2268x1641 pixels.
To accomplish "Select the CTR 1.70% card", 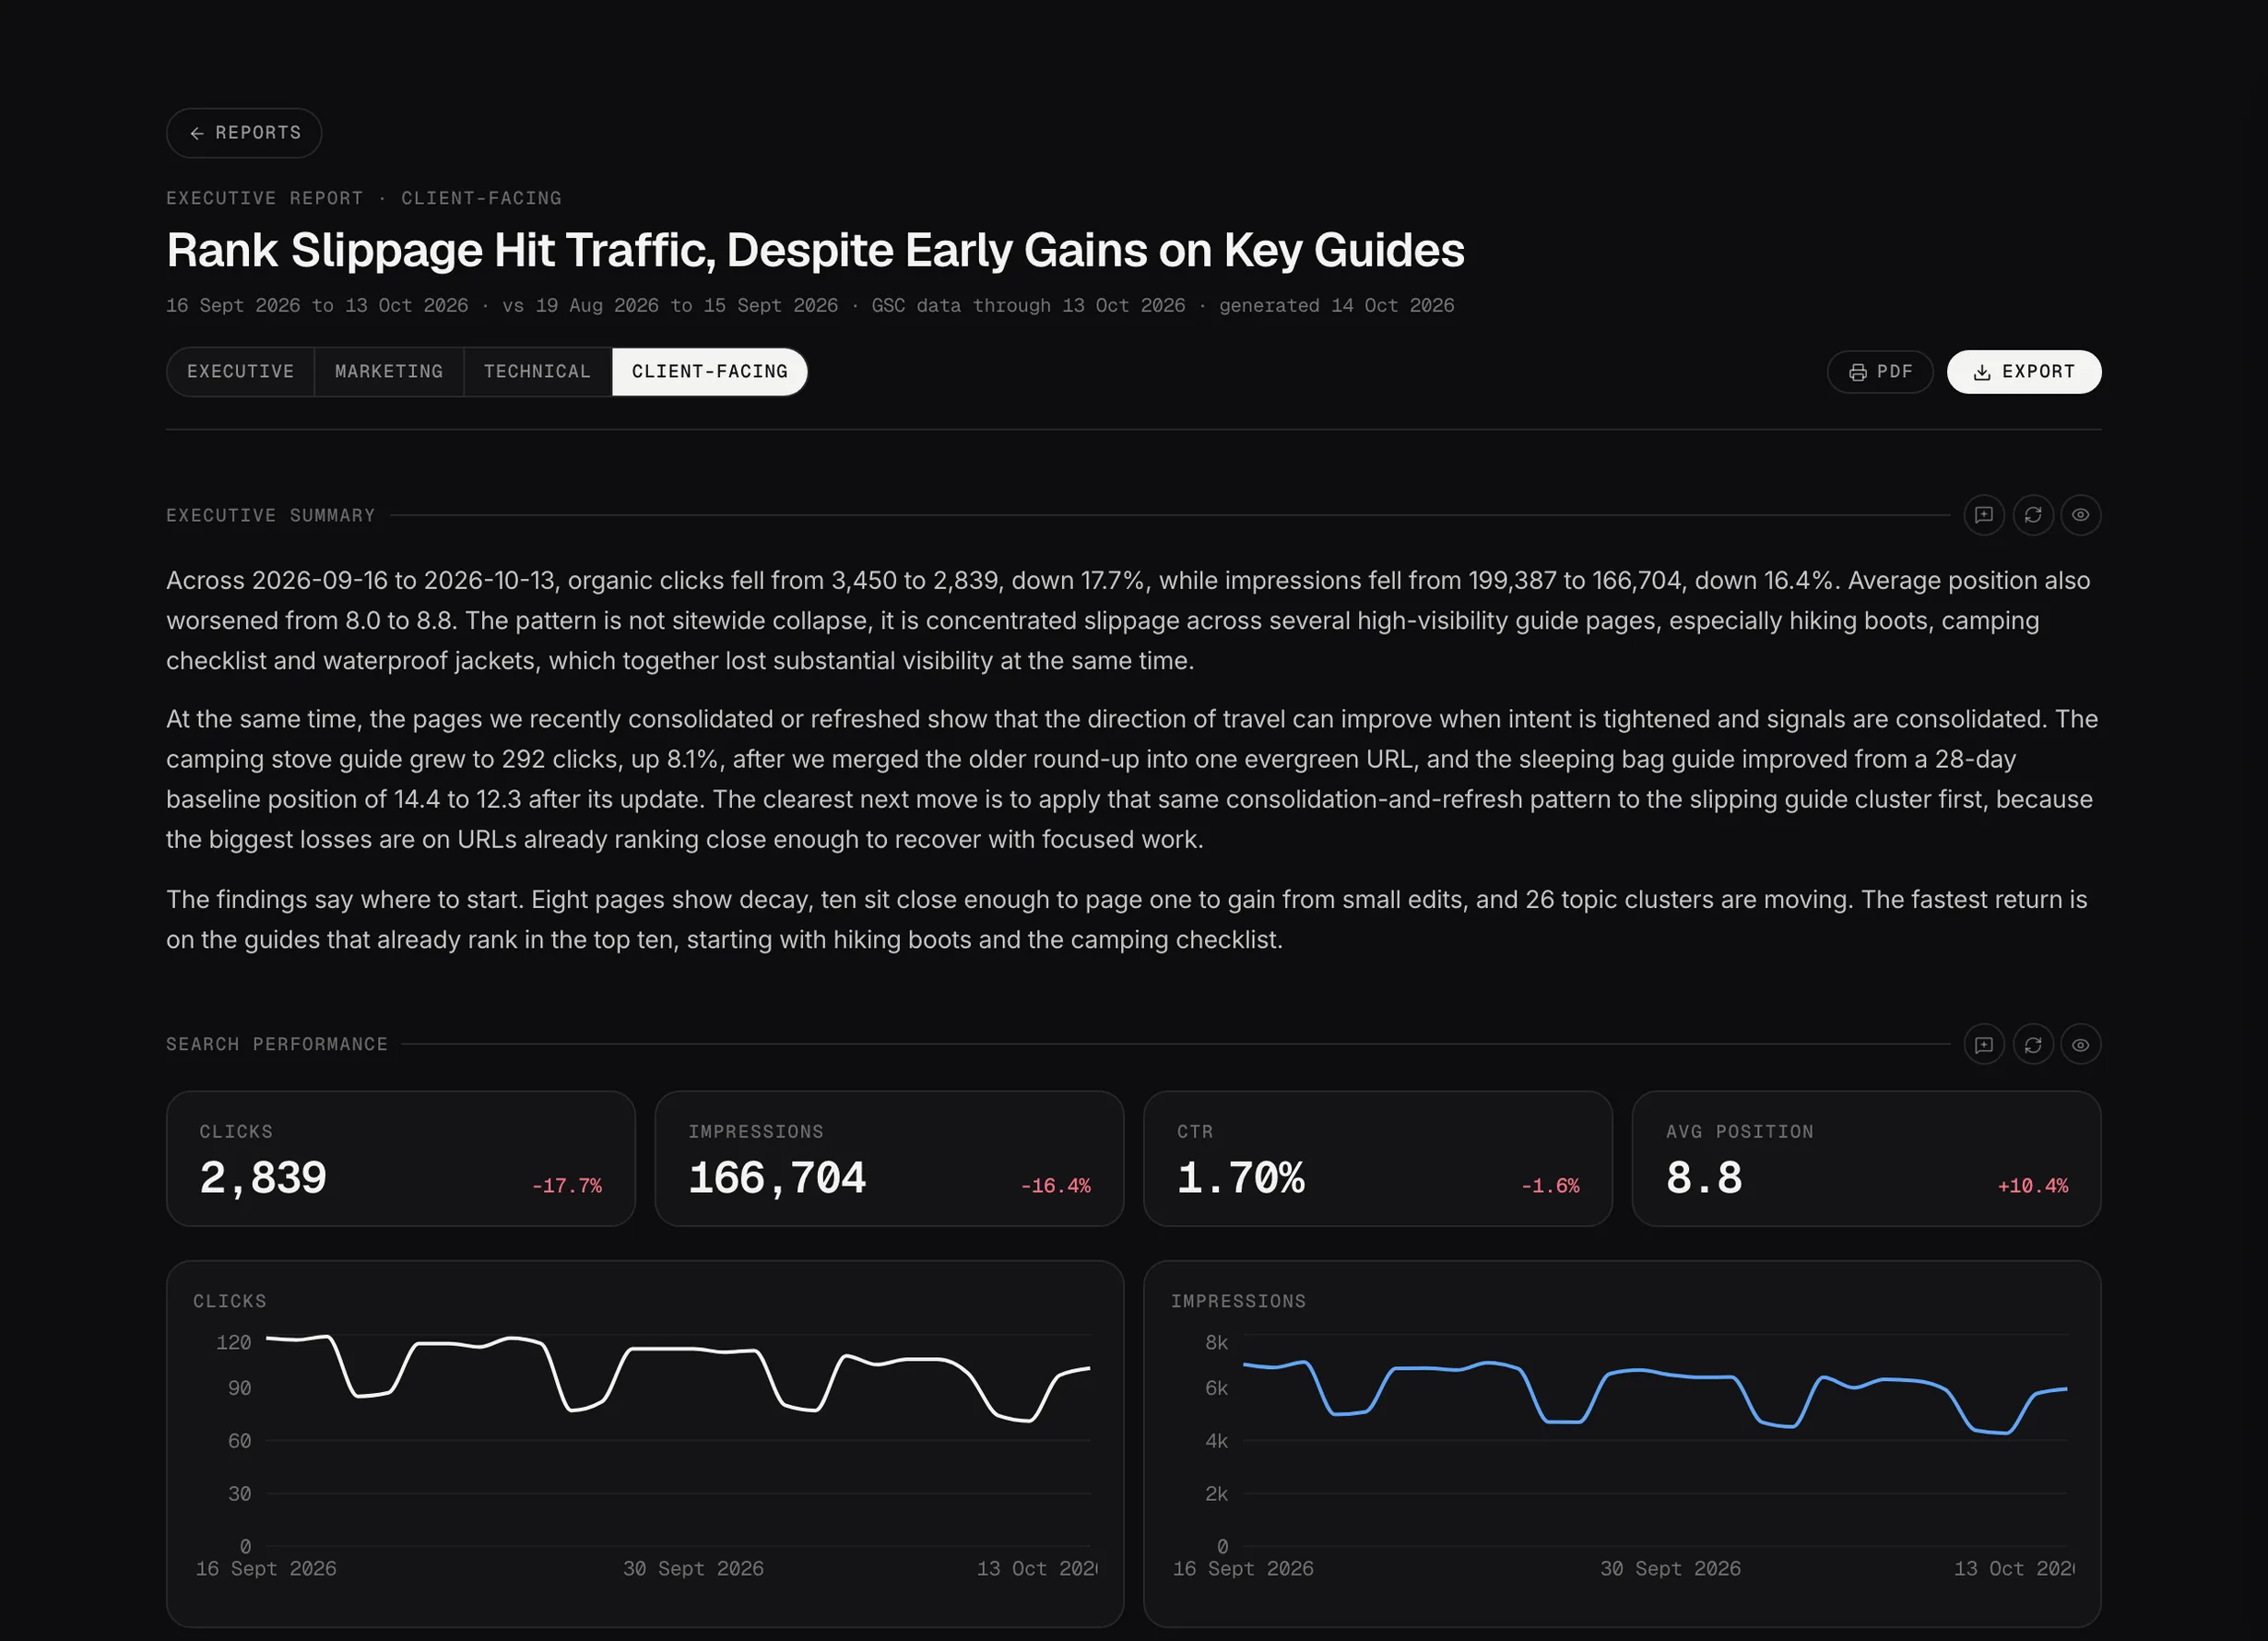I will coord(1378,1159).
